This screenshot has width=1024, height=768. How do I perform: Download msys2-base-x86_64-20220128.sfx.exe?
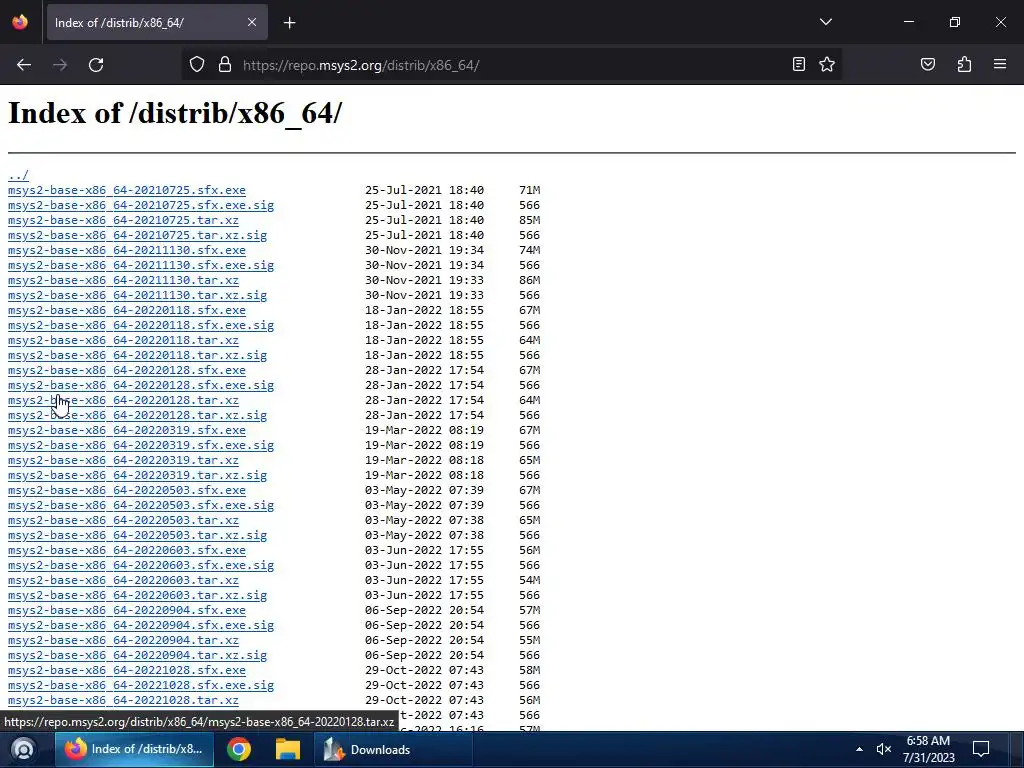[x=127, y=370]
